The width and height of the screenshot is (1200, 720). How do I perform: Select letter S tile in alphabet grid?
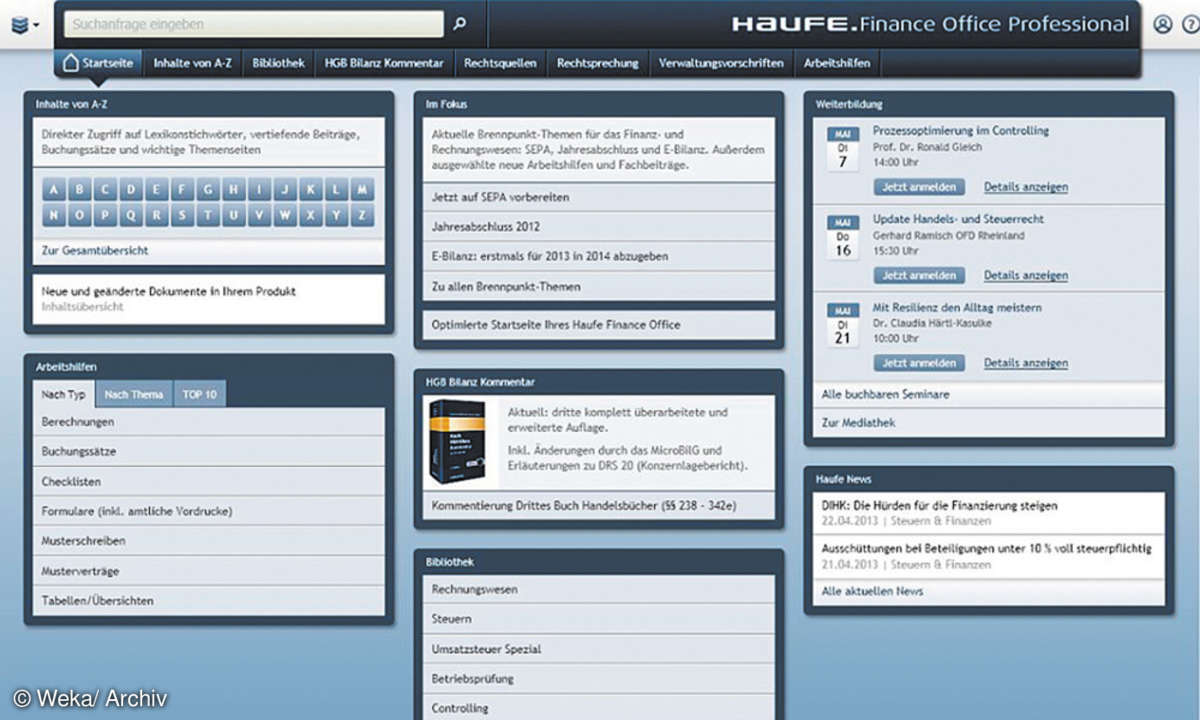pyautogui.click(x=183, y=215)
